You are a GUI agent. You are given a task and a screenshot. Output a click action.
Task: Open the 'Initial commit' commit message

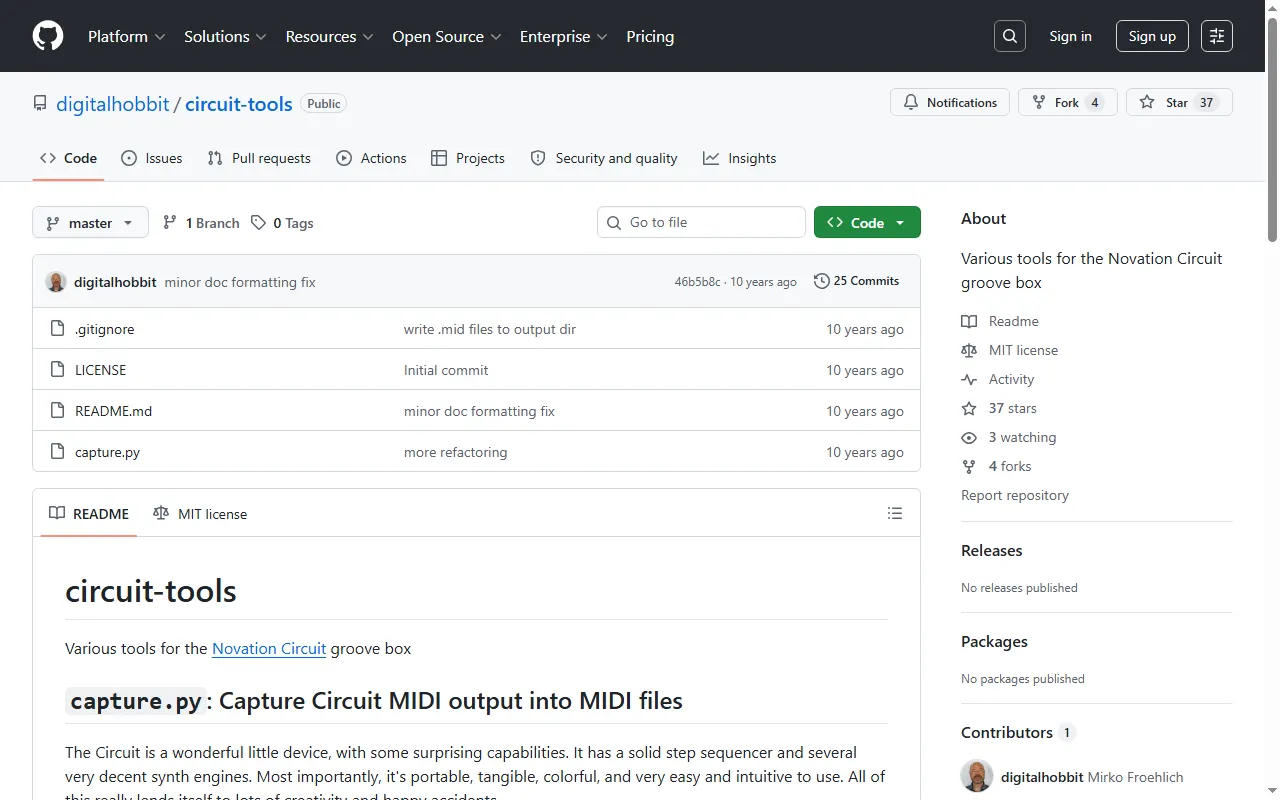point(446,370)
